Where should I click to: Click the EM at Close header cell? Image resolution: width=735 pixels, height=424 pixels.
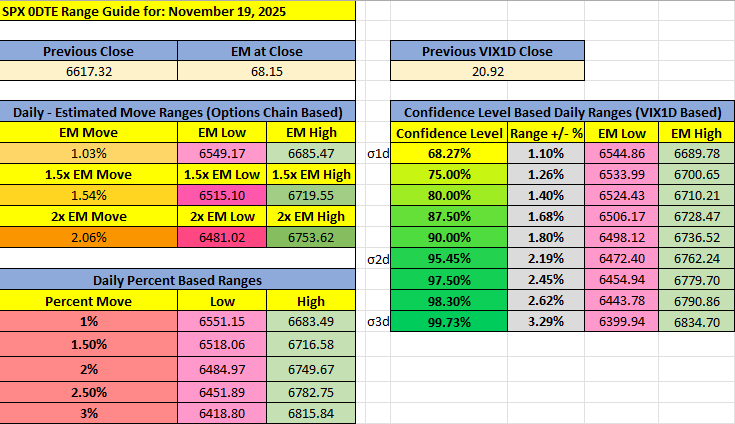[x=266, y=51]
